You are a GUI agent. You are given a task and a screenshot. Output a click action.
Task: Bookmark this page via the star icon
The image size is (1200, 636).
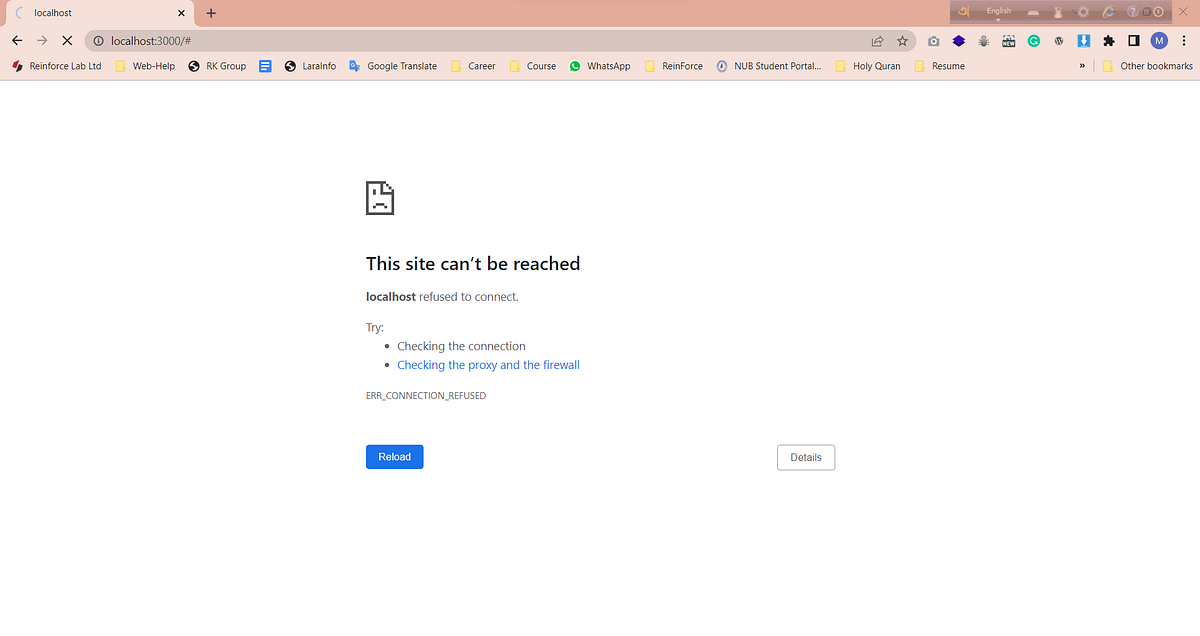[x=902, y=40]
